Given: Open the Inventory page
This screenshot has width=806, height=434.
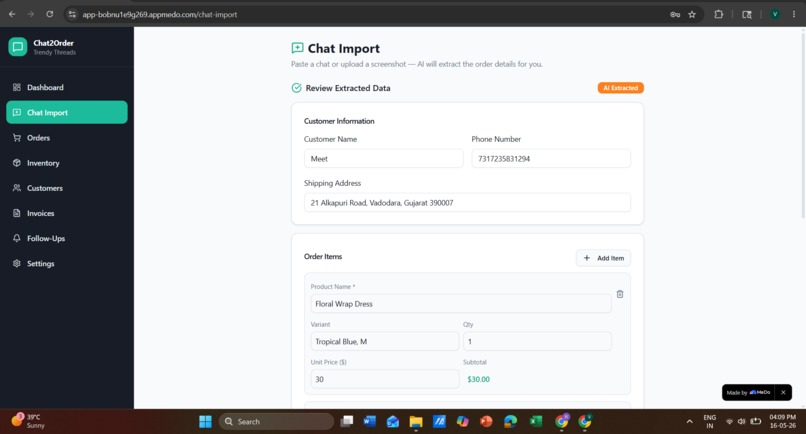Looking at the screenshot, I should click(67, 163).
